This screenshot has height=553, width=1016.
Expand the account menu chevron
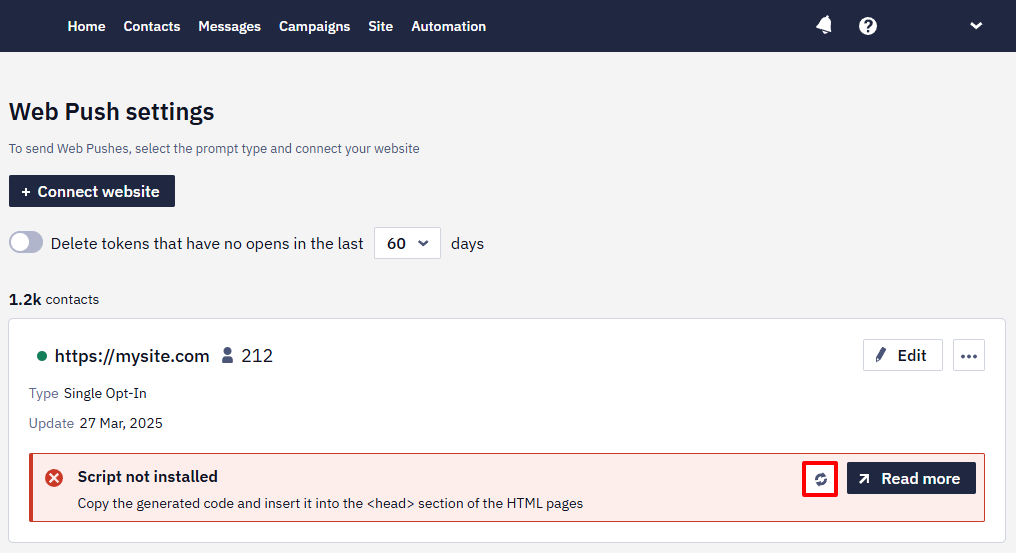click(976, 26)
